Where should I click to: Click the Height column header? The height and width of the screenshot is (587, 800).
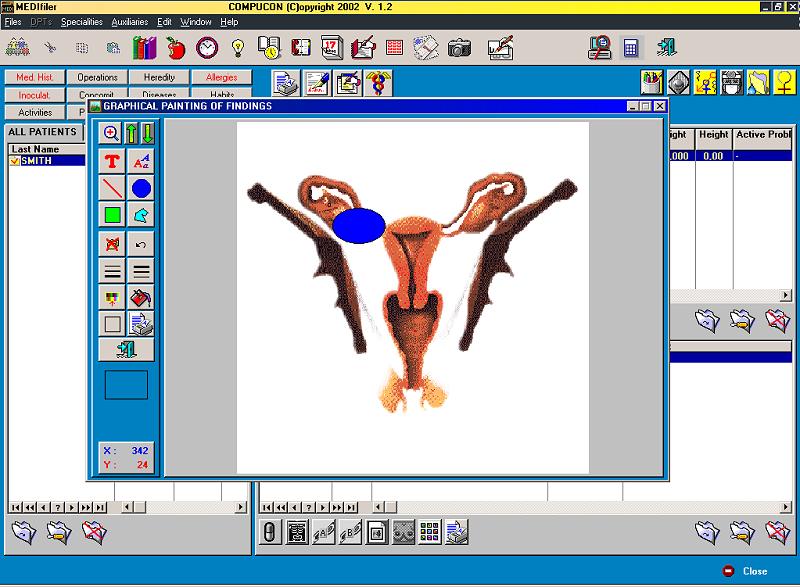(713, 137)
